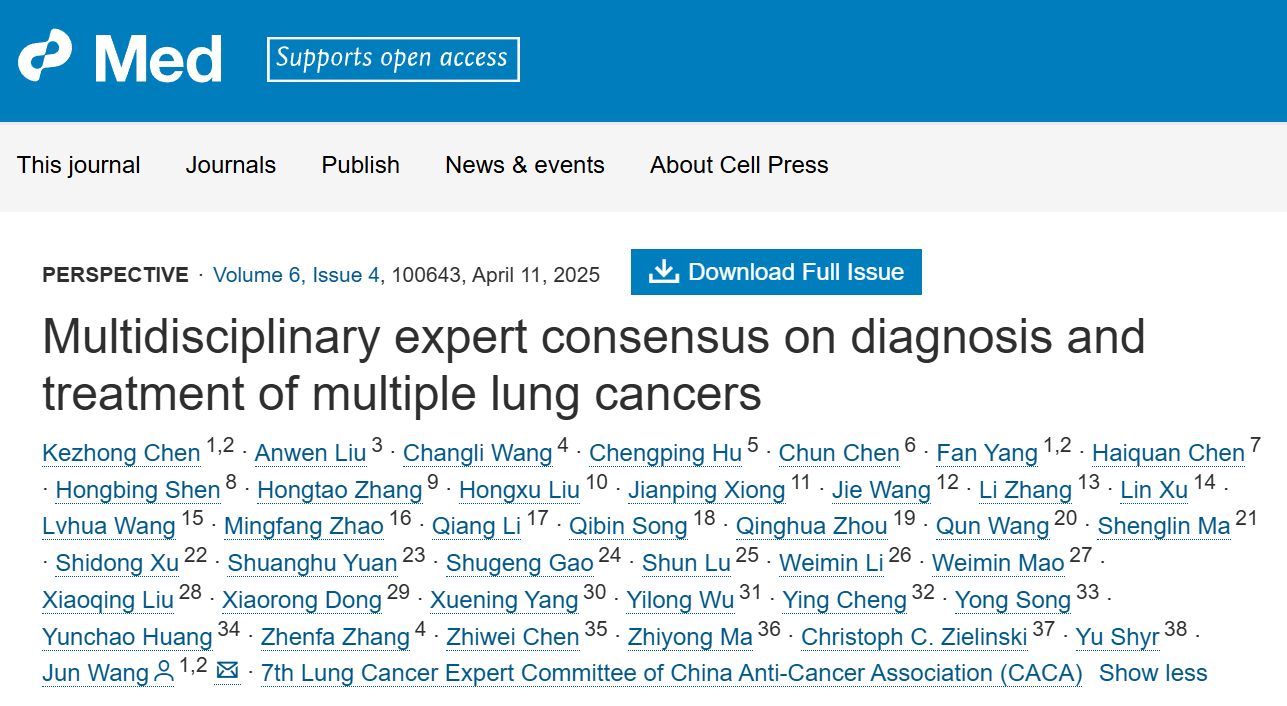Open the This journal menu
1287x706 pixels.
coord(78,165)
